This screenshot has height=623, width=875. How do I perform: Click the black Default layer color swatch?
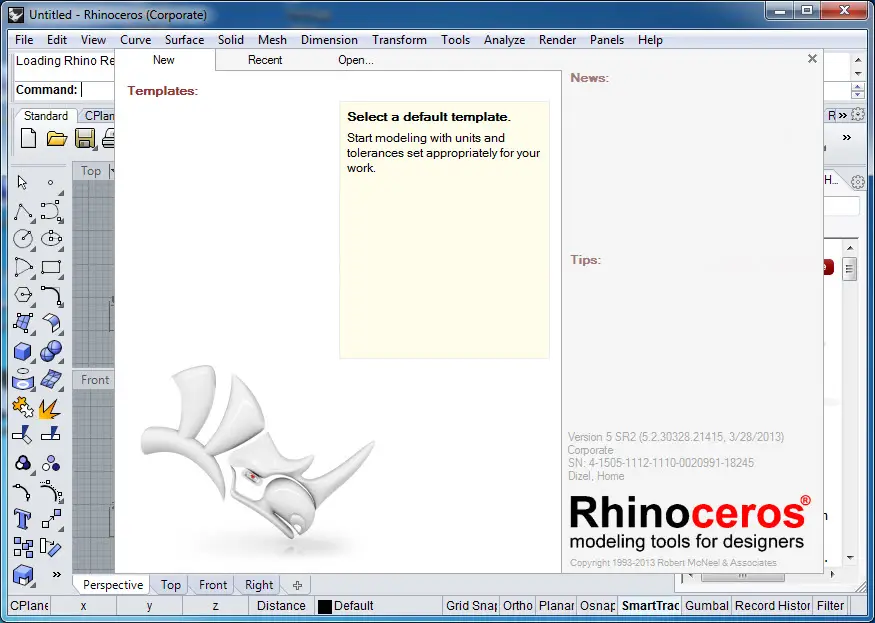point(325,606)
